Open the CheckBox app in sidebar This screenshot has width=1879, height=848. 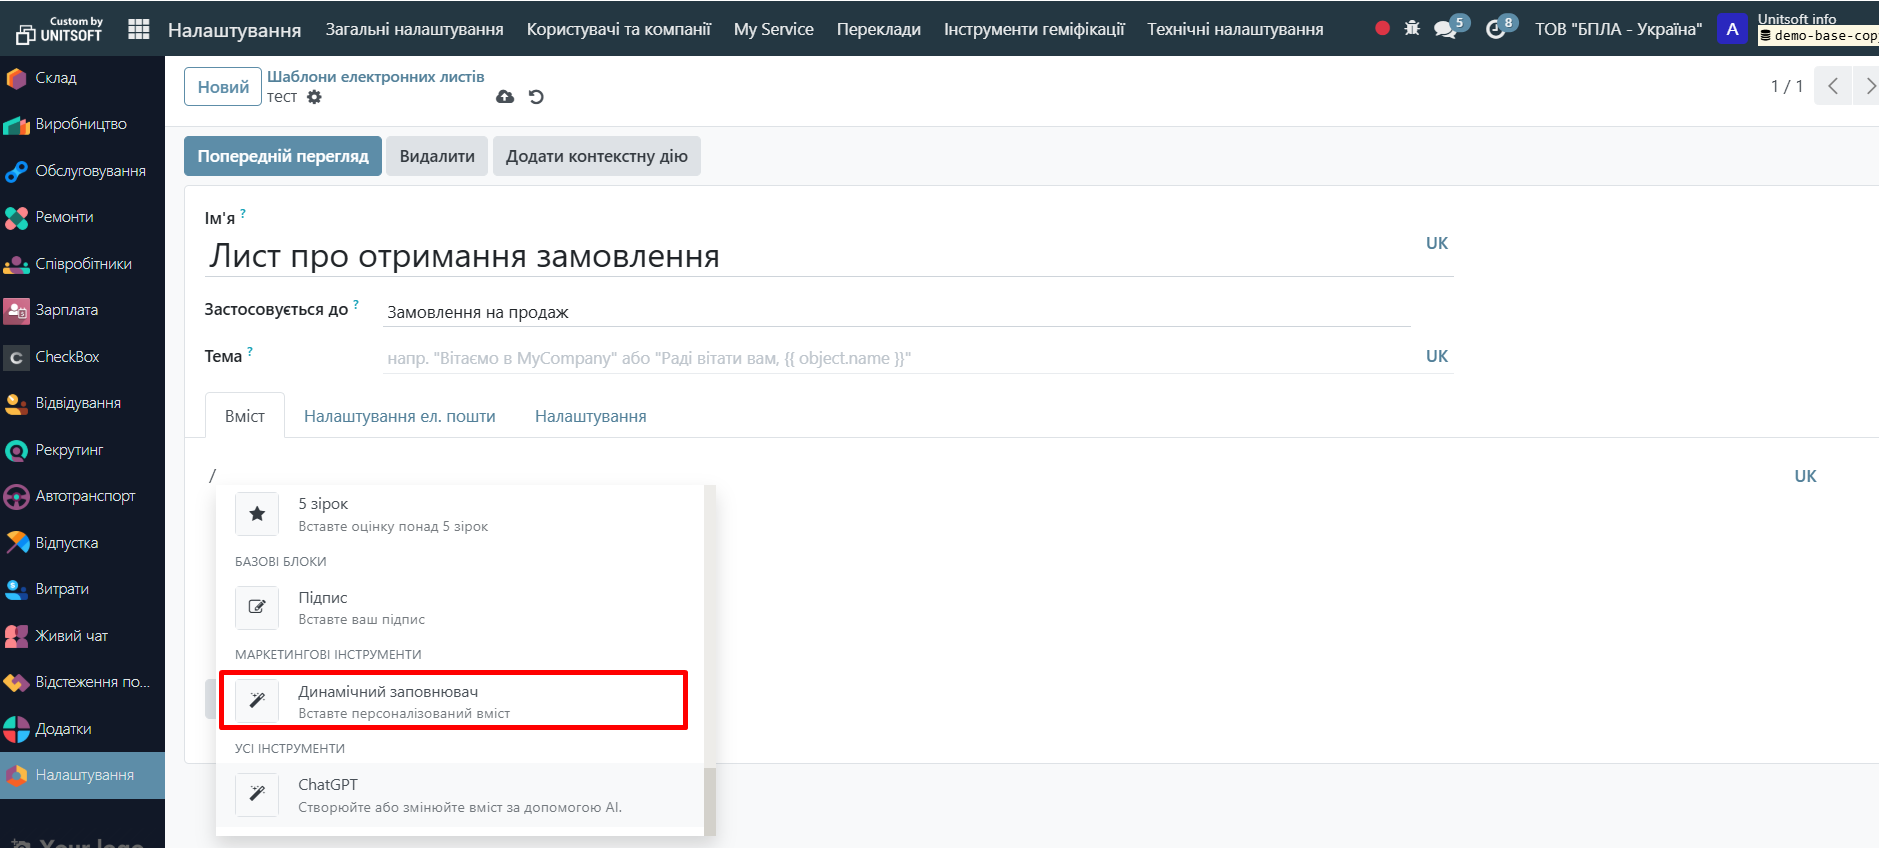(67, 357)
